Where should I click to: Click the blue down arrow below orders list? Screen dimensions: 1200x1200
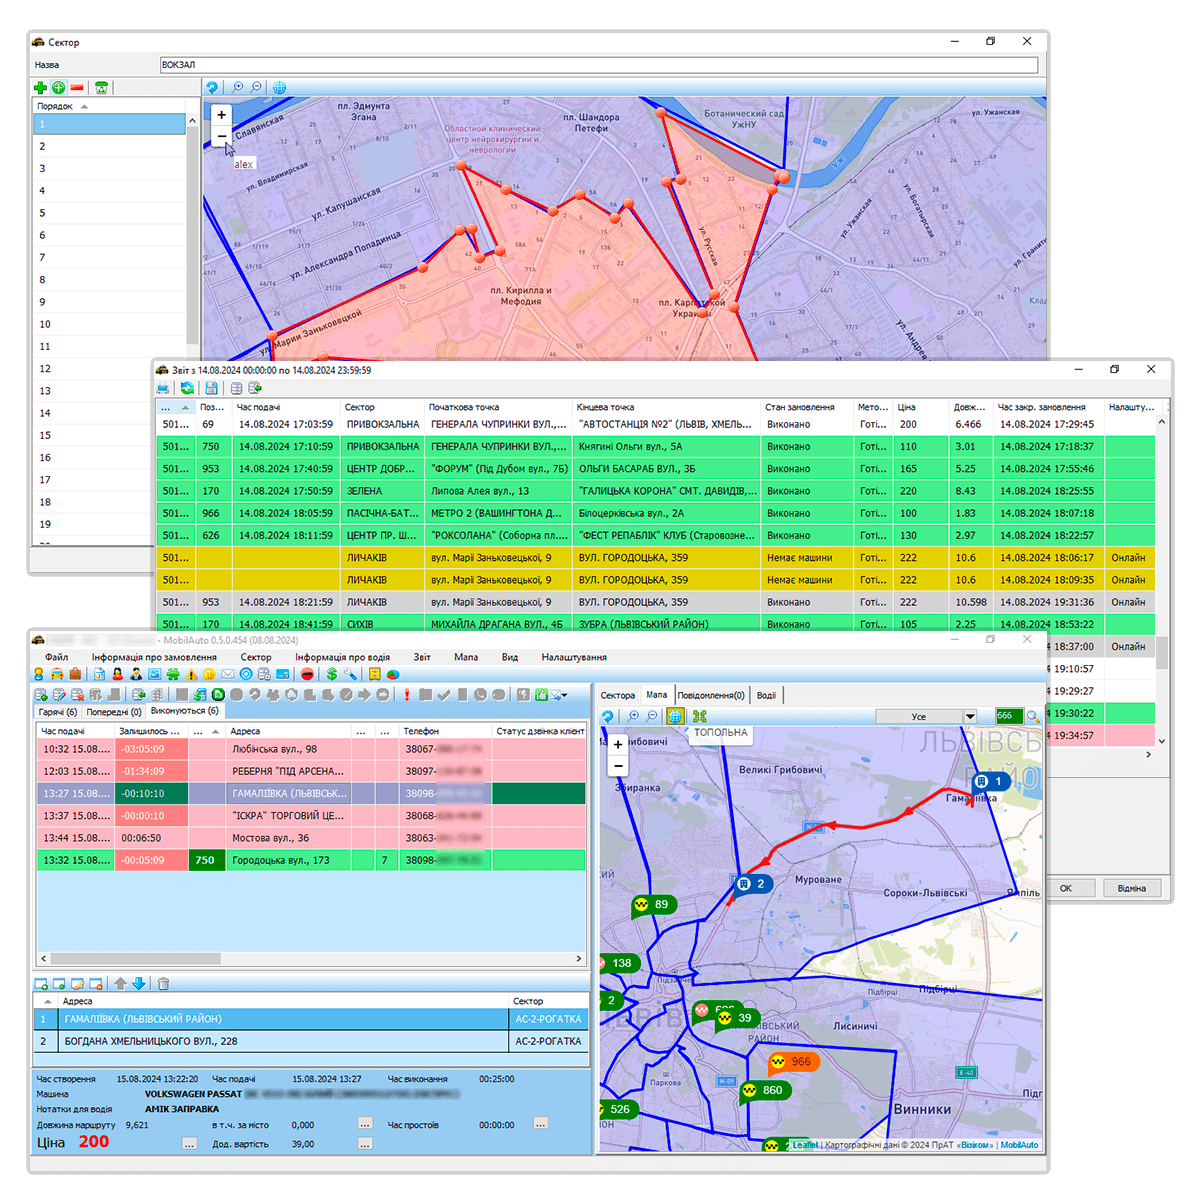[139, 984]
